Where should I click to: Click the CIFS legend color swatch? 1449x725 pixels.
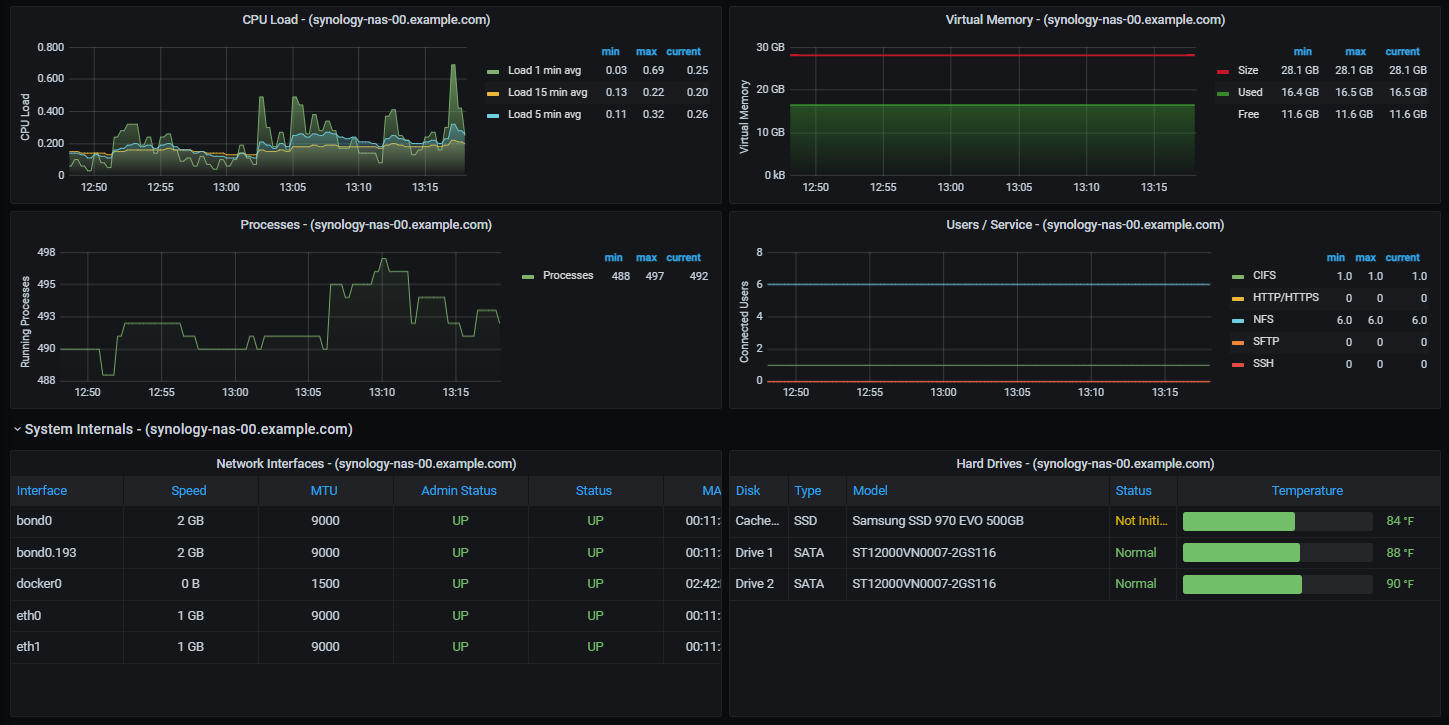(1238, 276)
